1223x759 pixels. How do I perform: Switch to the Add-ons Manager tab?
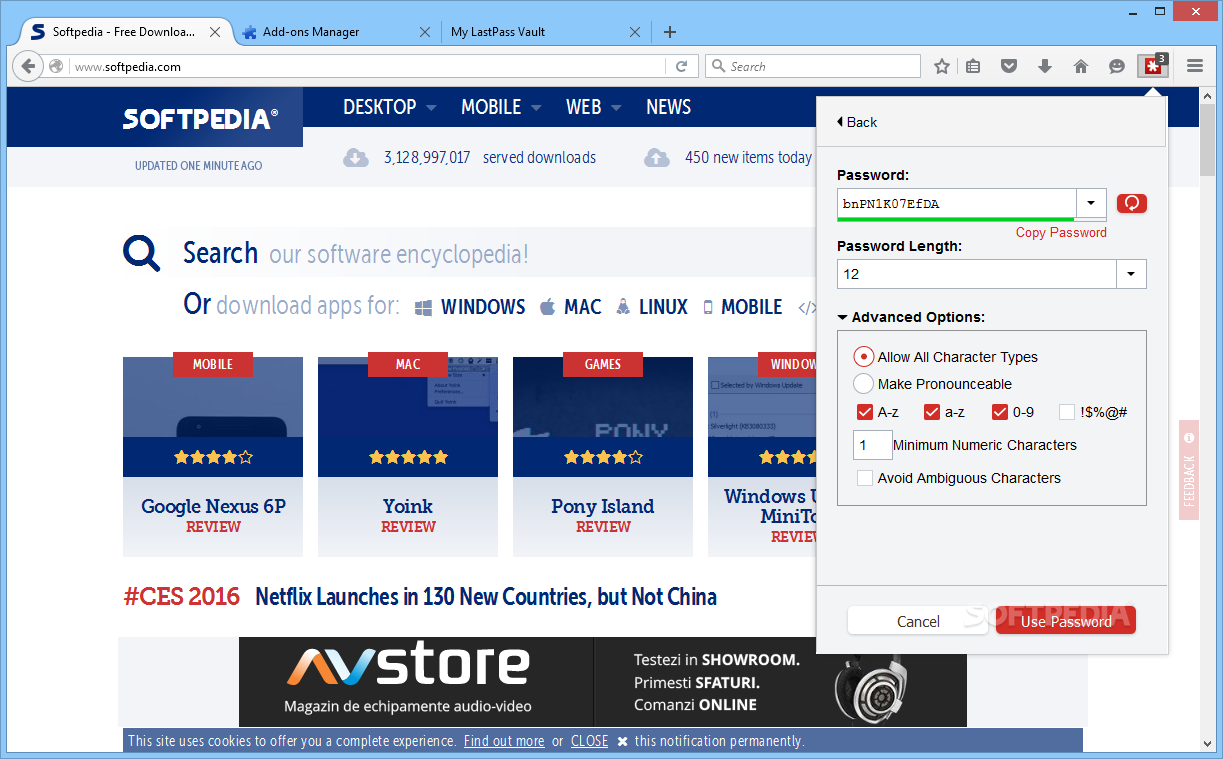(337, 32)
